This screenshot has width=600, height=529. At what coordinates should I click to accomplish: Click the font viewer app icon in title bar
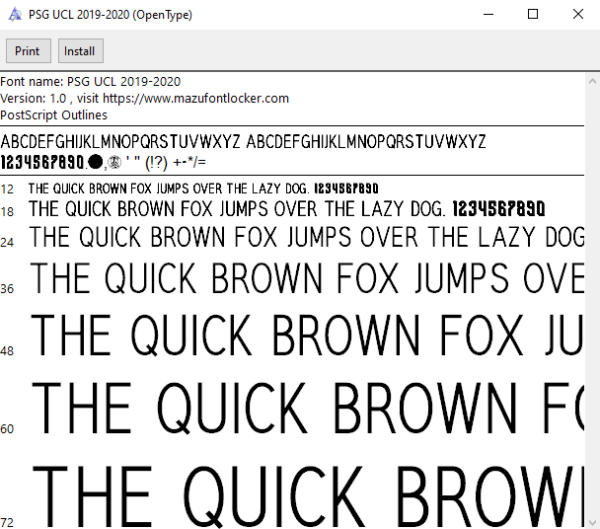click(15, 15)
